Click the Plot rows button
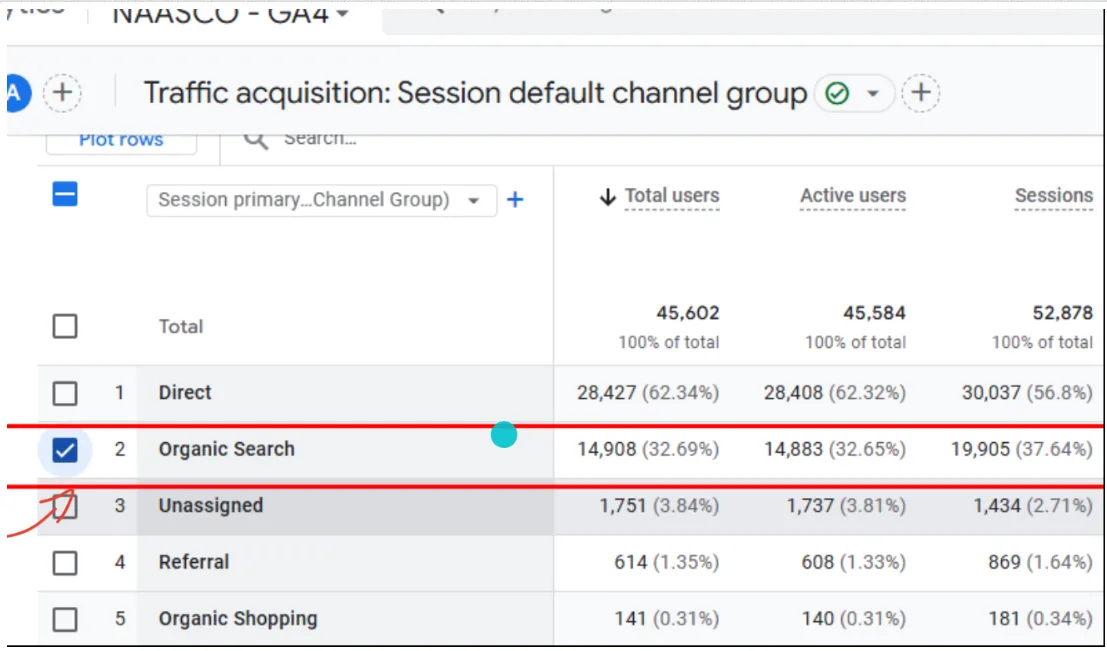Image resolution: width=1107 pixels, height=651 pixels. coord(120,139)
